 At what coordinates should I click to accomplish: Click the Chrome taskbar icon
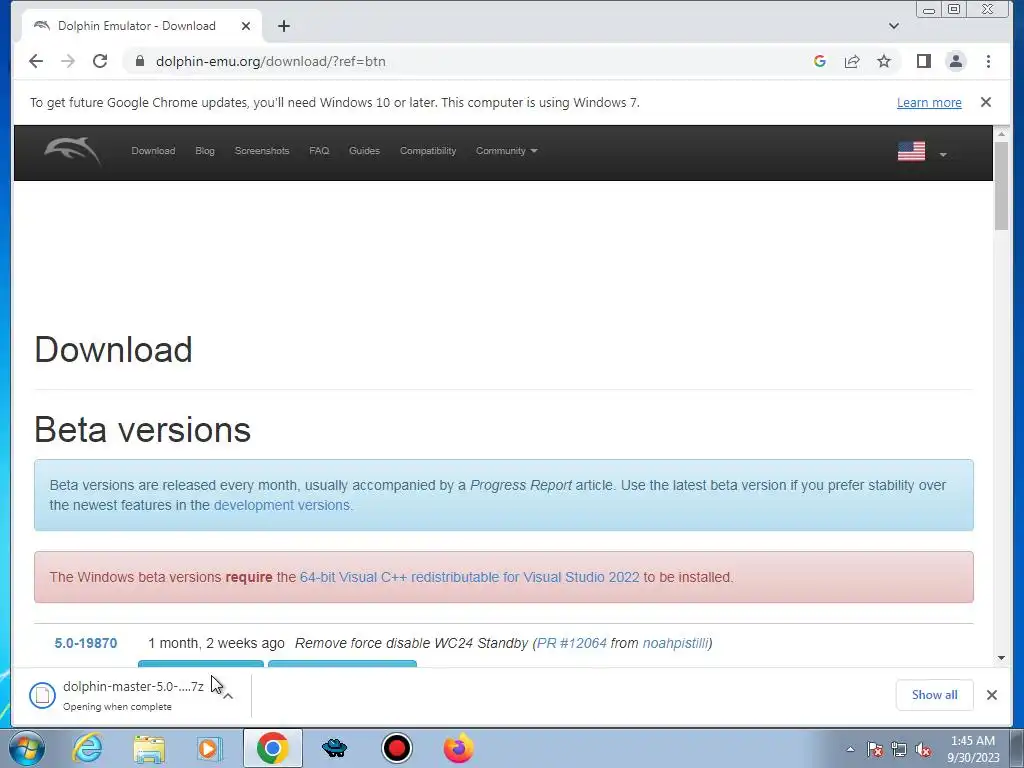(272, 748)
